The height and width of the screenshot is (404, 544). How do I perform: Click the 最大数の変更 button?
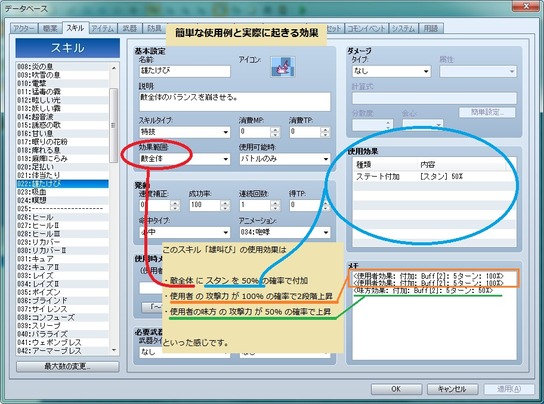(x=68, y=366)
